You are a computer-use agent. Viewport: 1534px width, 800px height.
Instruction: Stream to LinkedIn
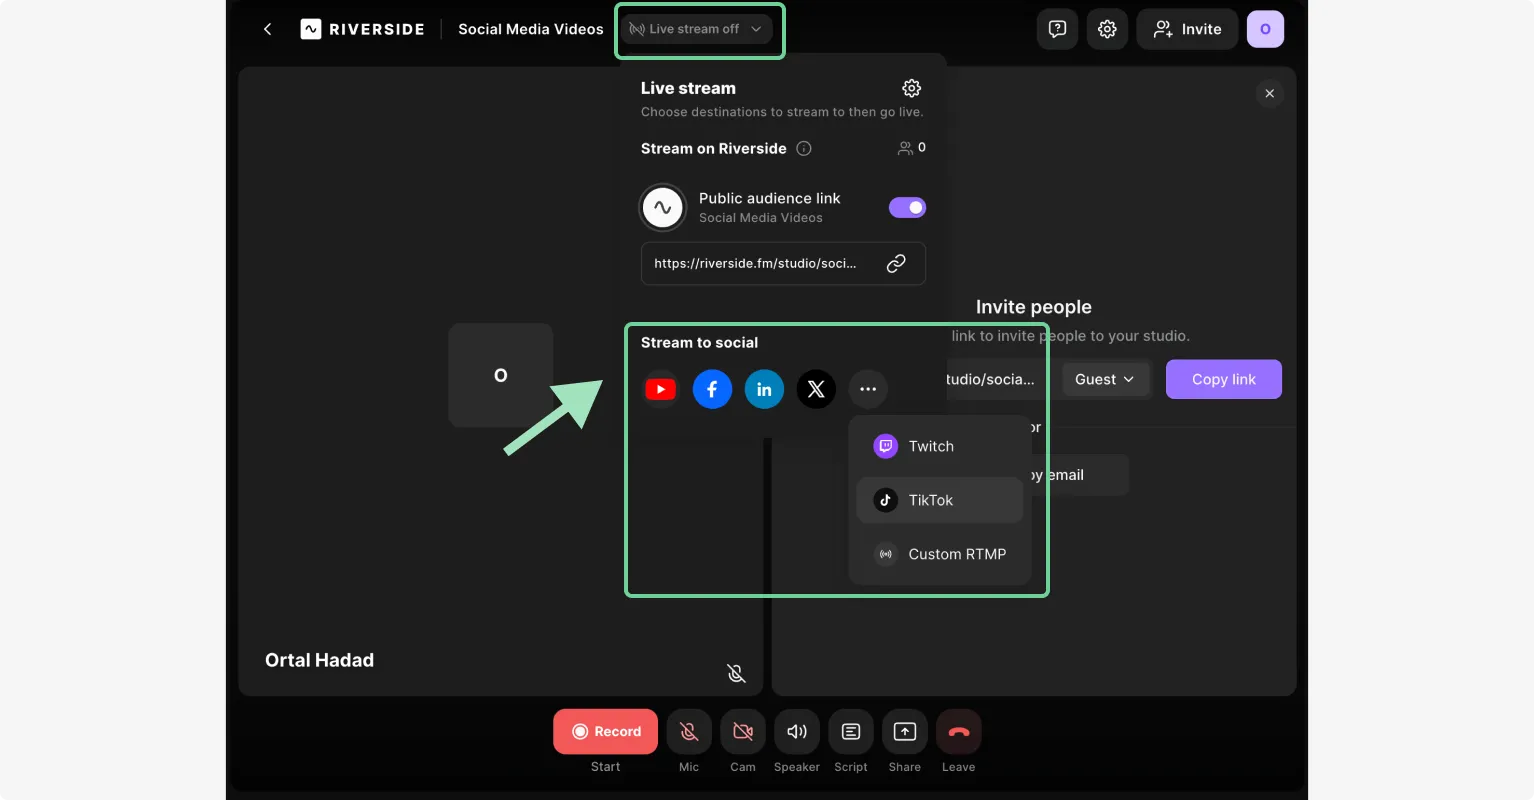(764, 389)
